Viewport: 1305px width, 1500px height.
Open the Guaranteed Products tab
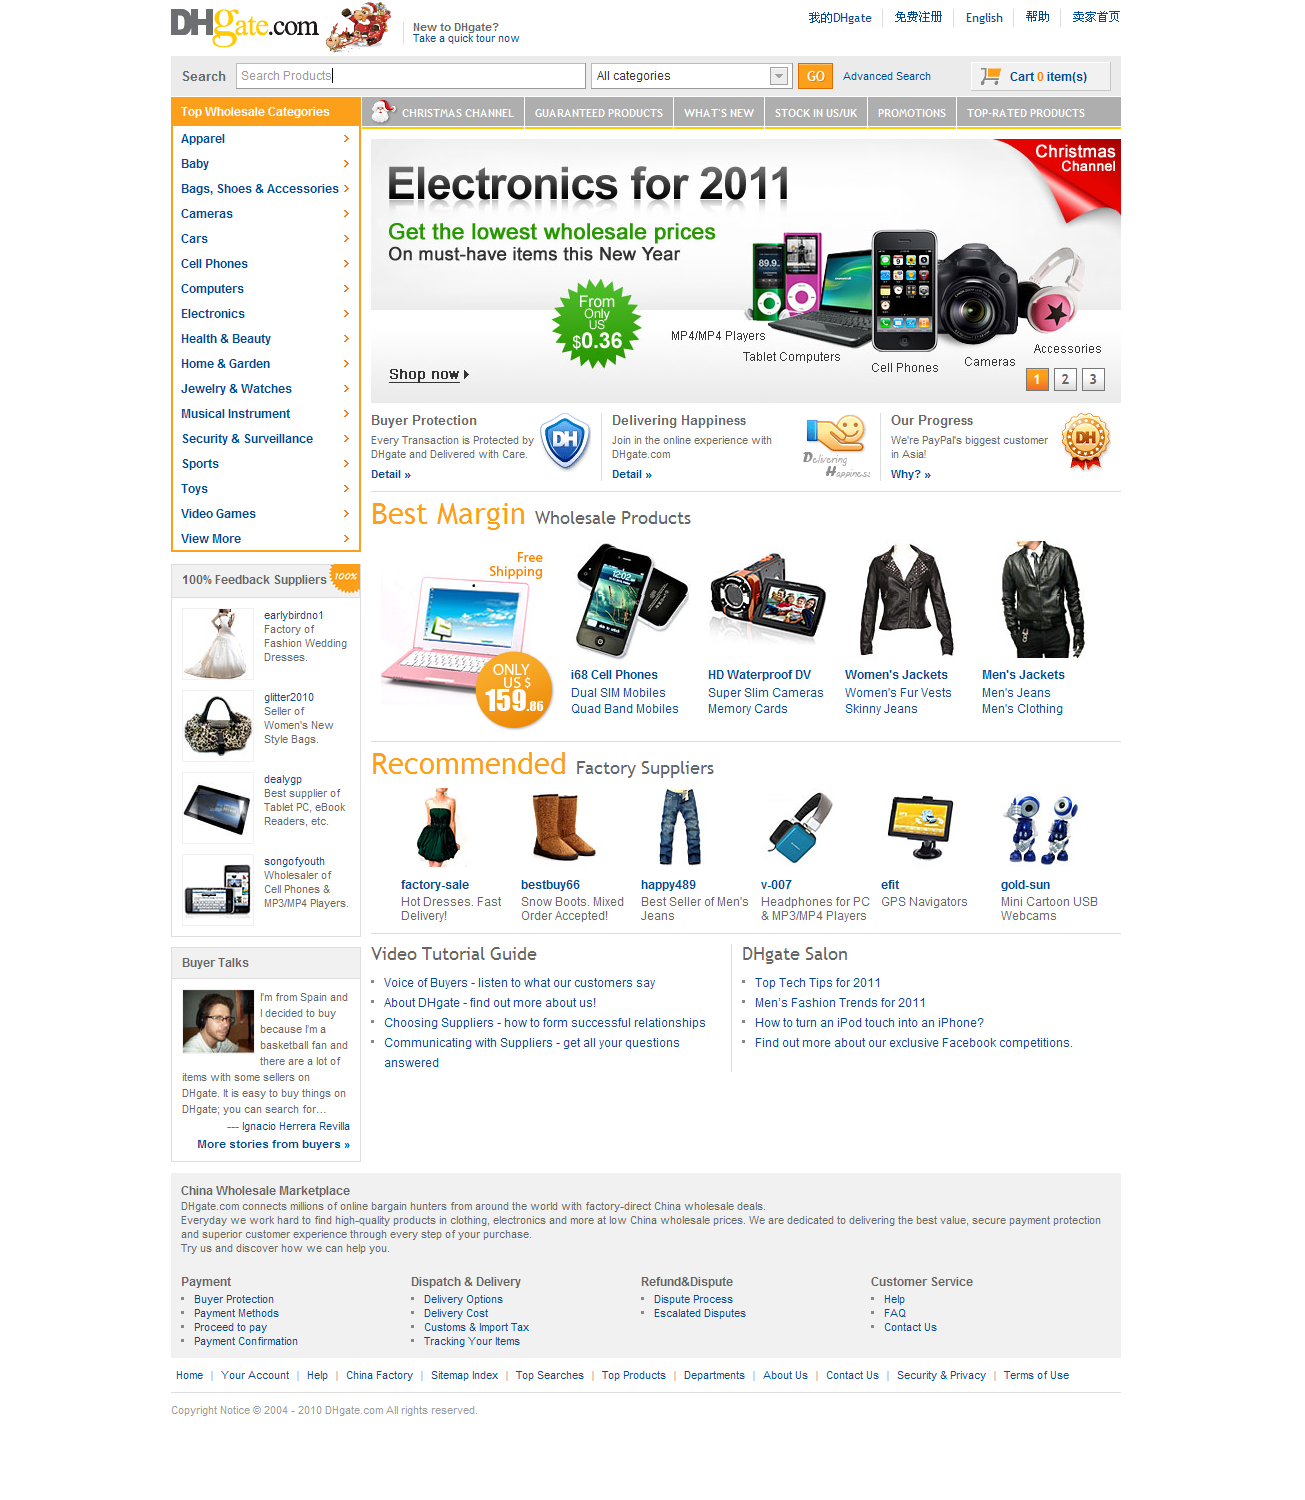598,113
